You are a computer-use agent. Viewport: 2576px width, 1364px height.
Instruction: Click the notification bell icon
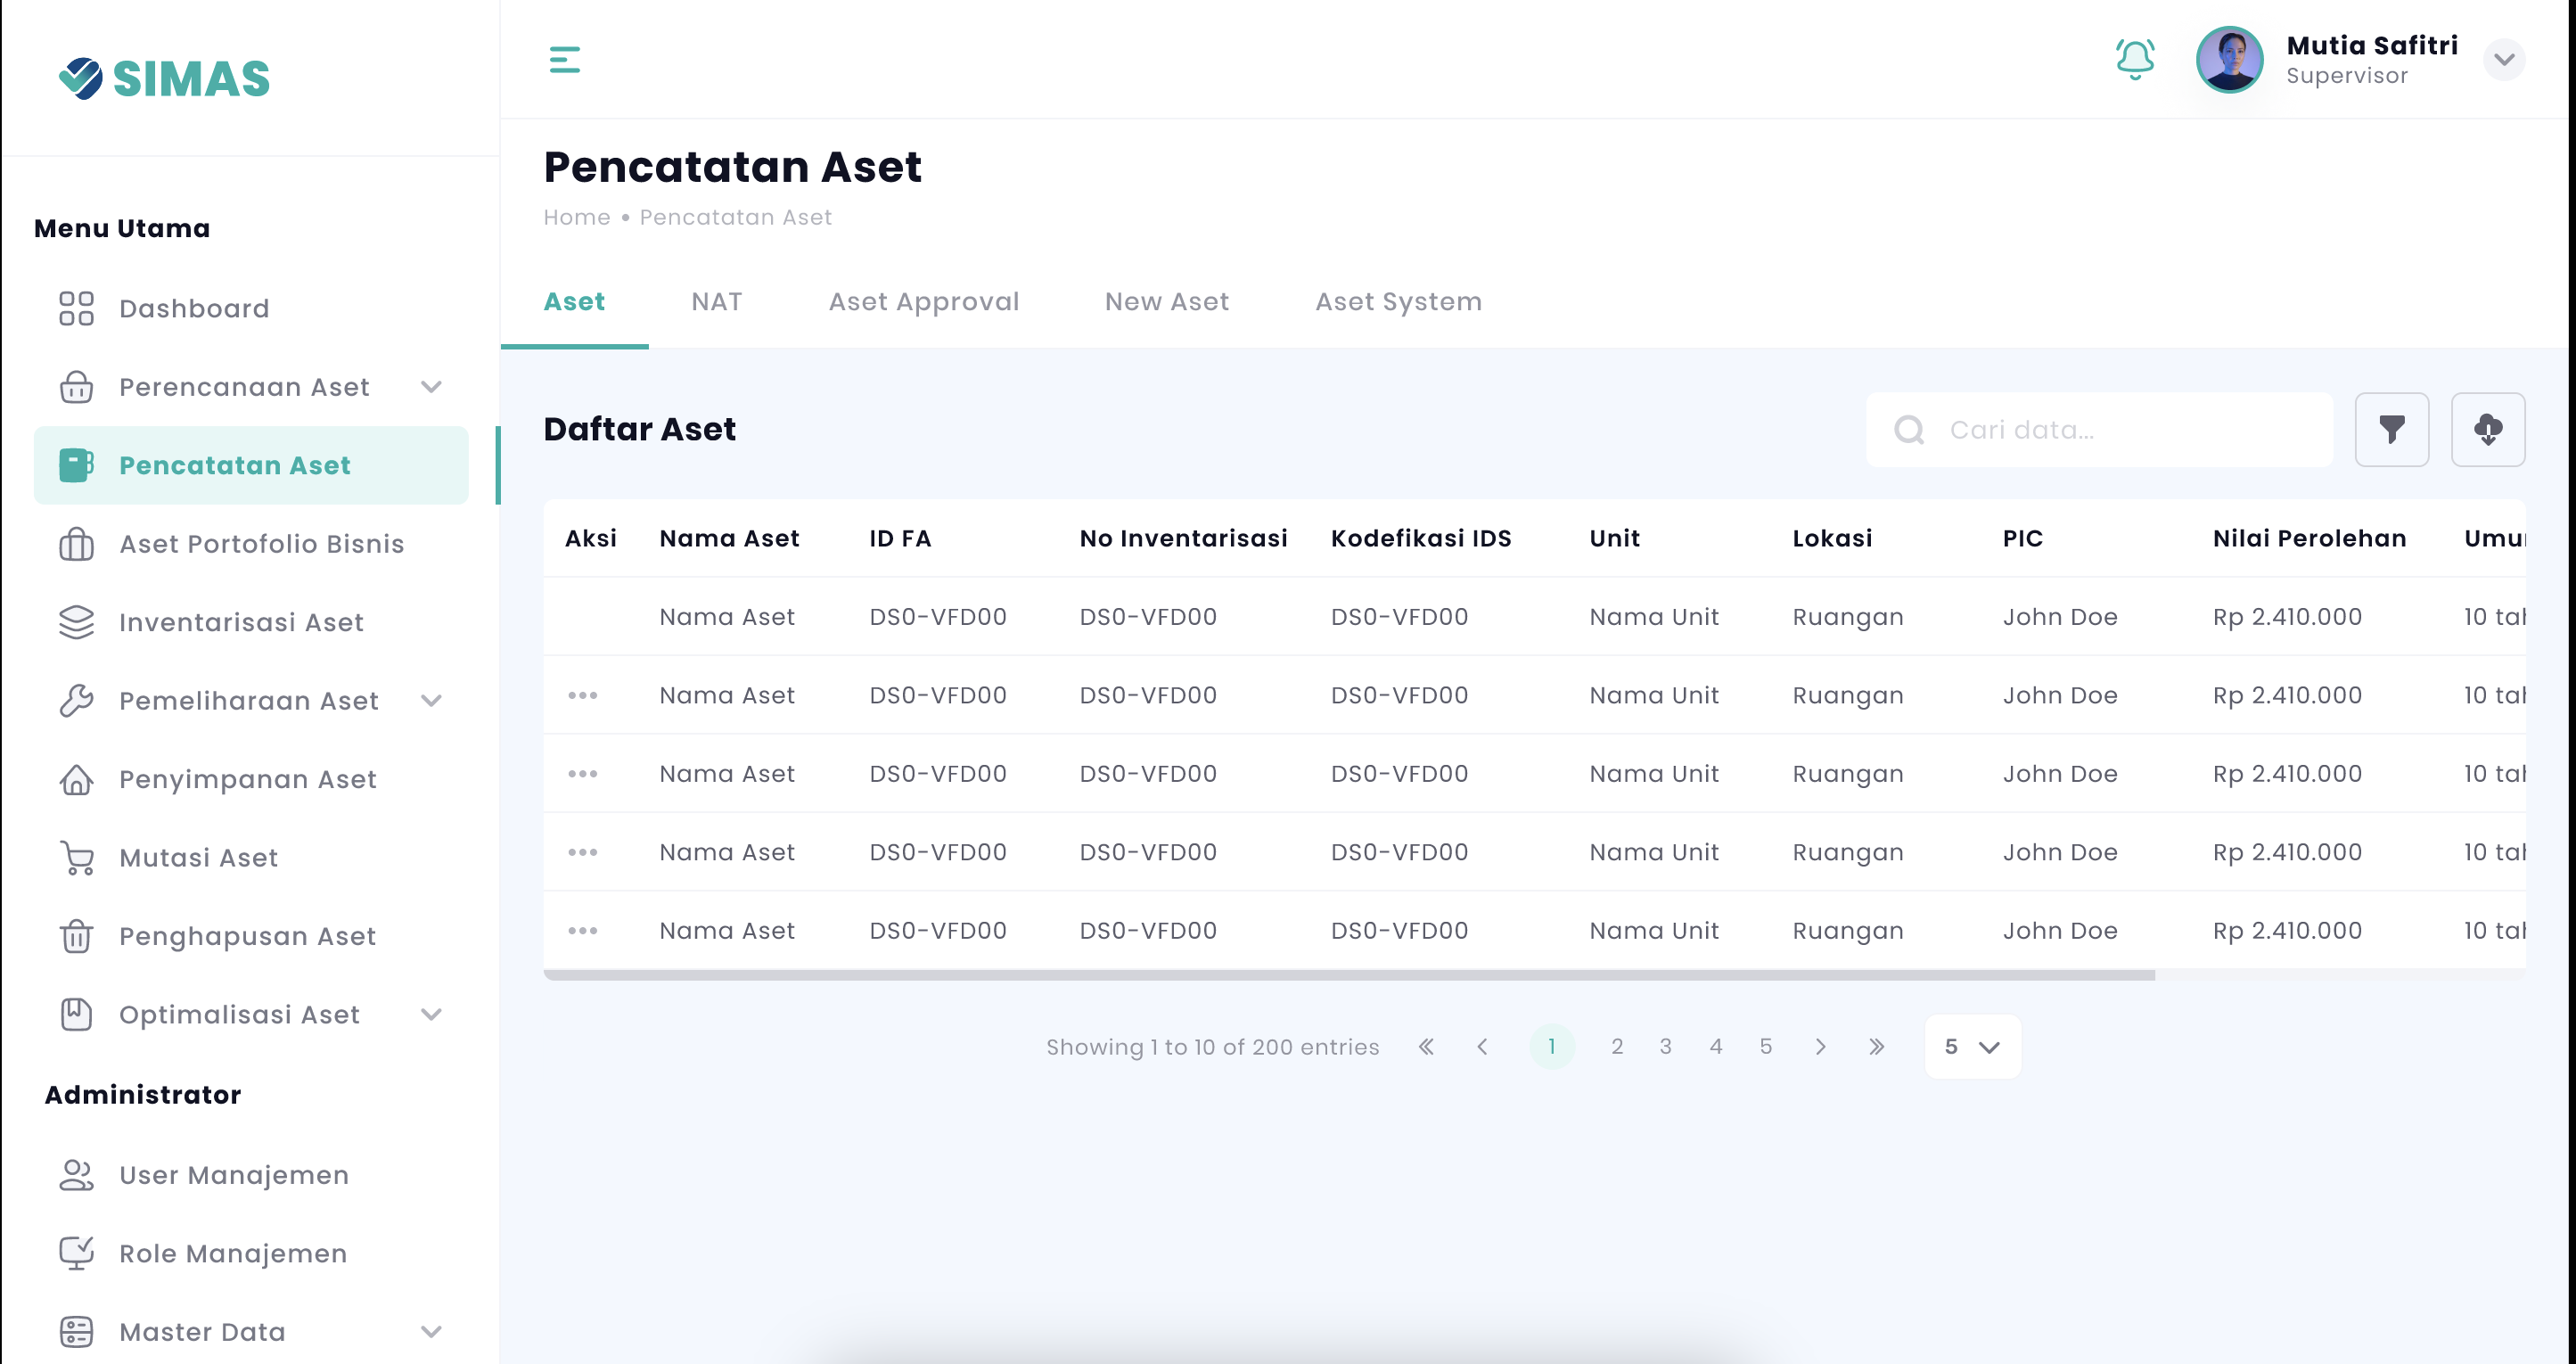point(2134,59)
